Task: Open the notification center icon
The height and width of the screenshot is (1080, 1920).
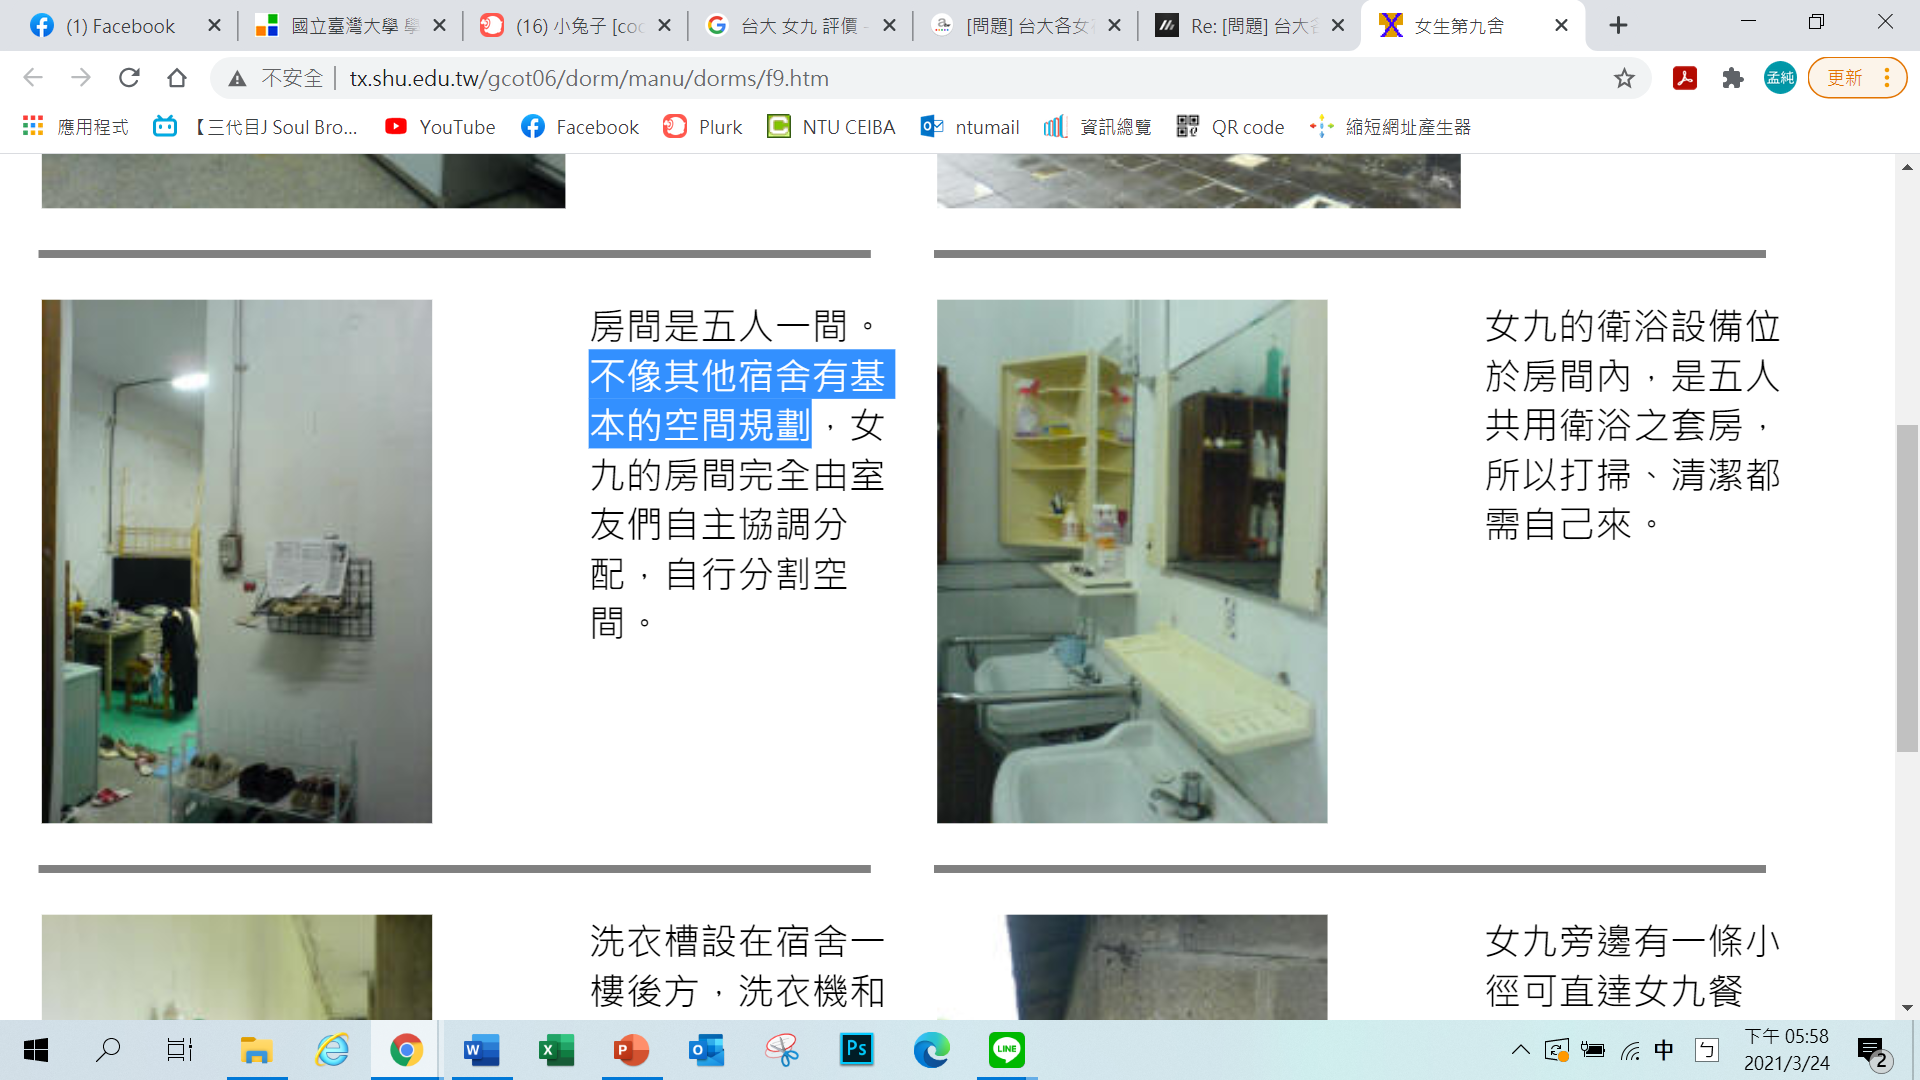Action: (1873, 1052)
